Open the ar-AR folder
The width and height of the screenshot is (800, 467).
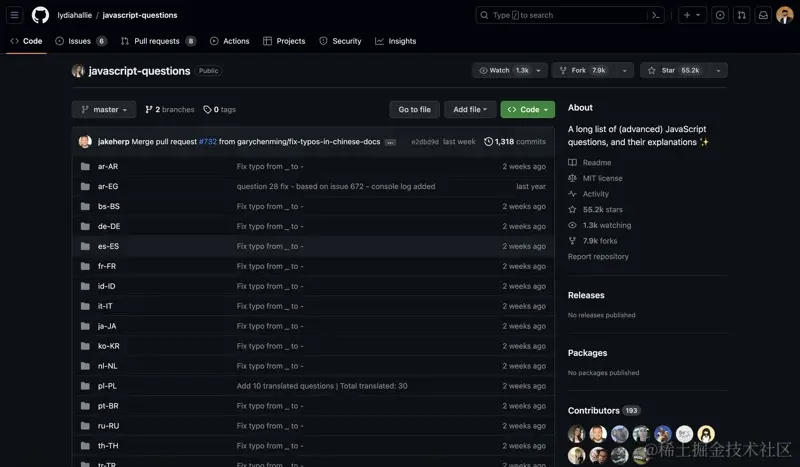(x=108, y=166)
